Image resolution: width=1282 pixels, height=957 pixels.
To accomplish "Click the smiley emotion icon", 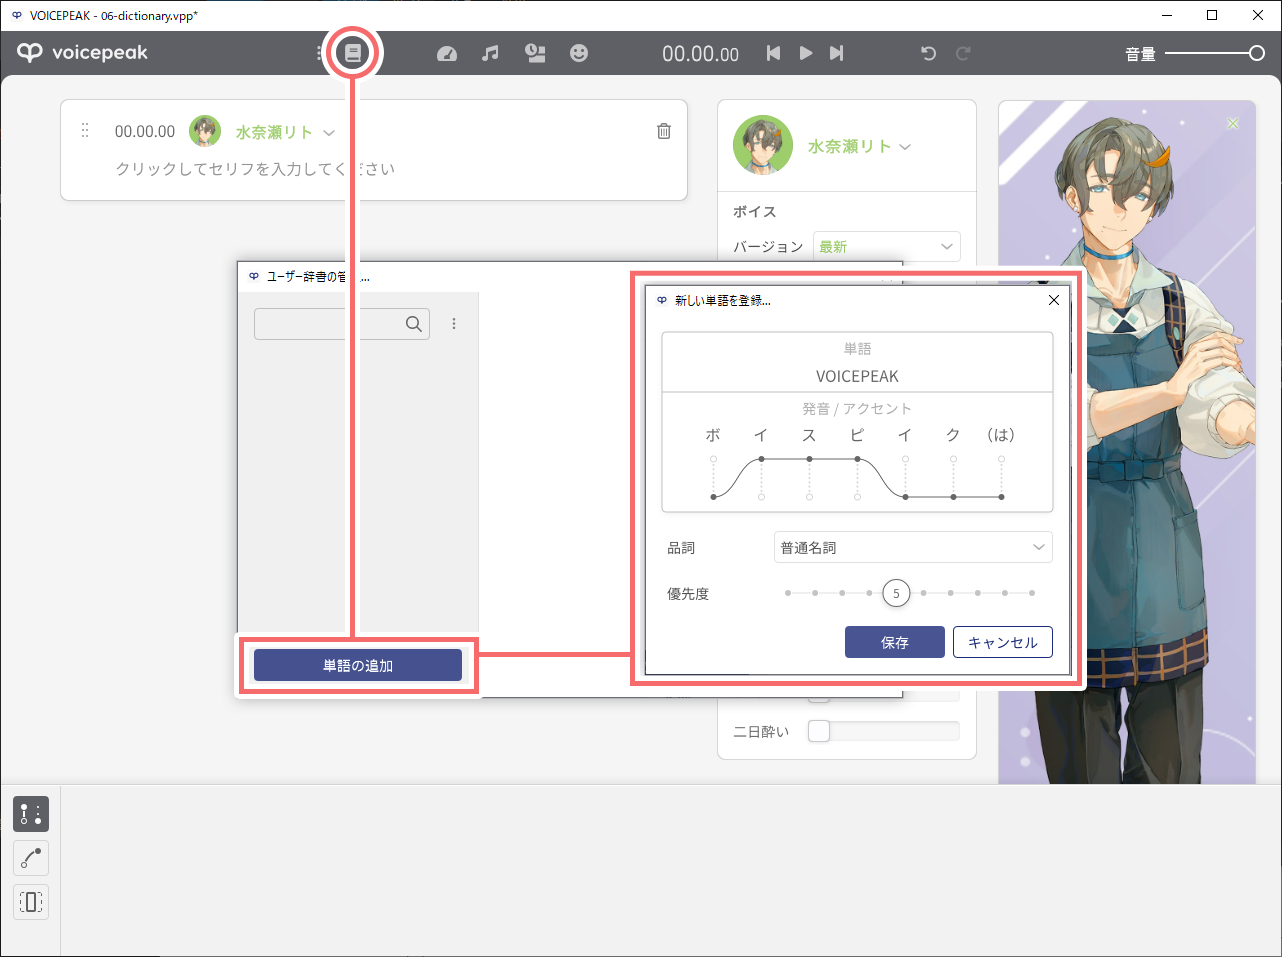I will [x=579, y=54].
